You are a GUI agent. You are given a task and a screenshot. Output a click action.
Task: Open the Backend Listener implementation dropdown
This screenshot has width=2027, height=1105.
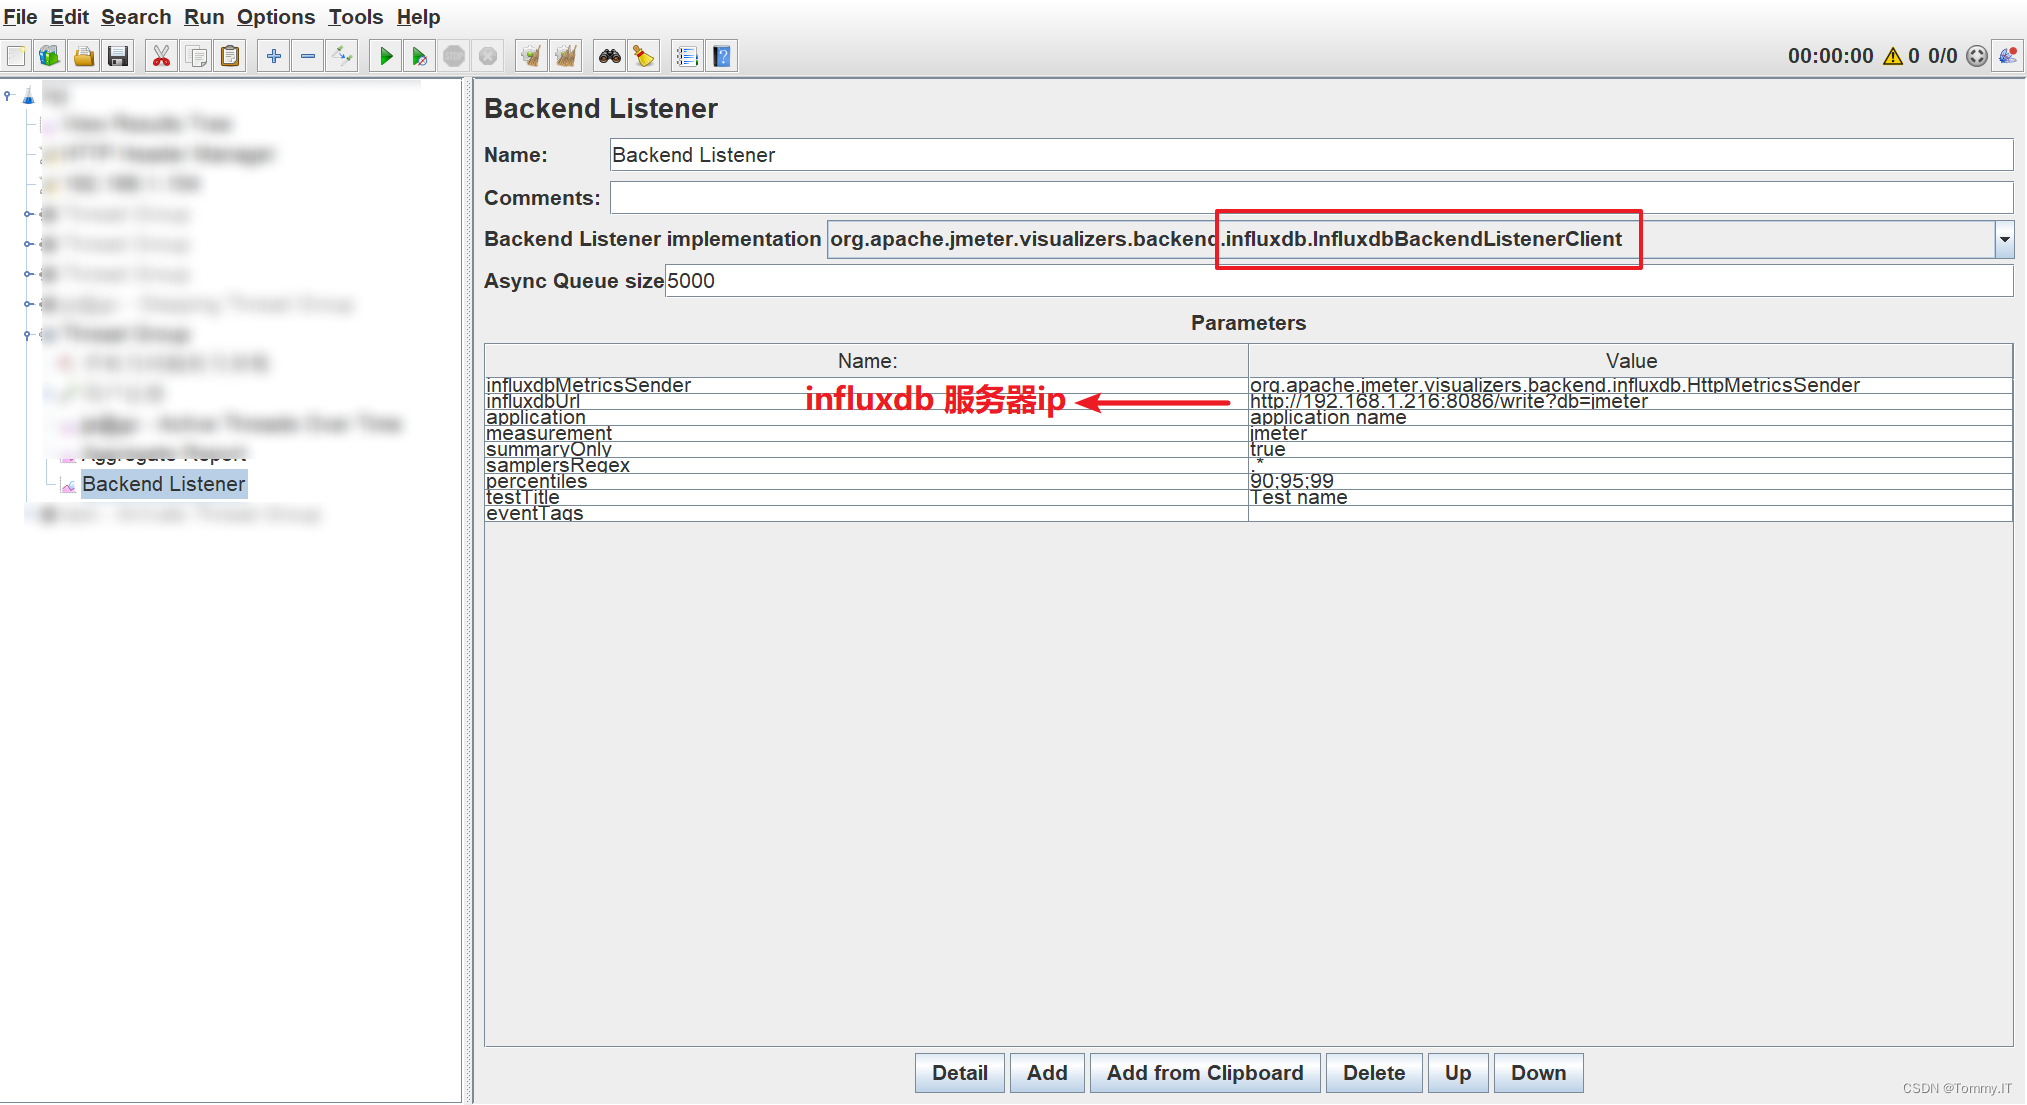[2004, 239]
